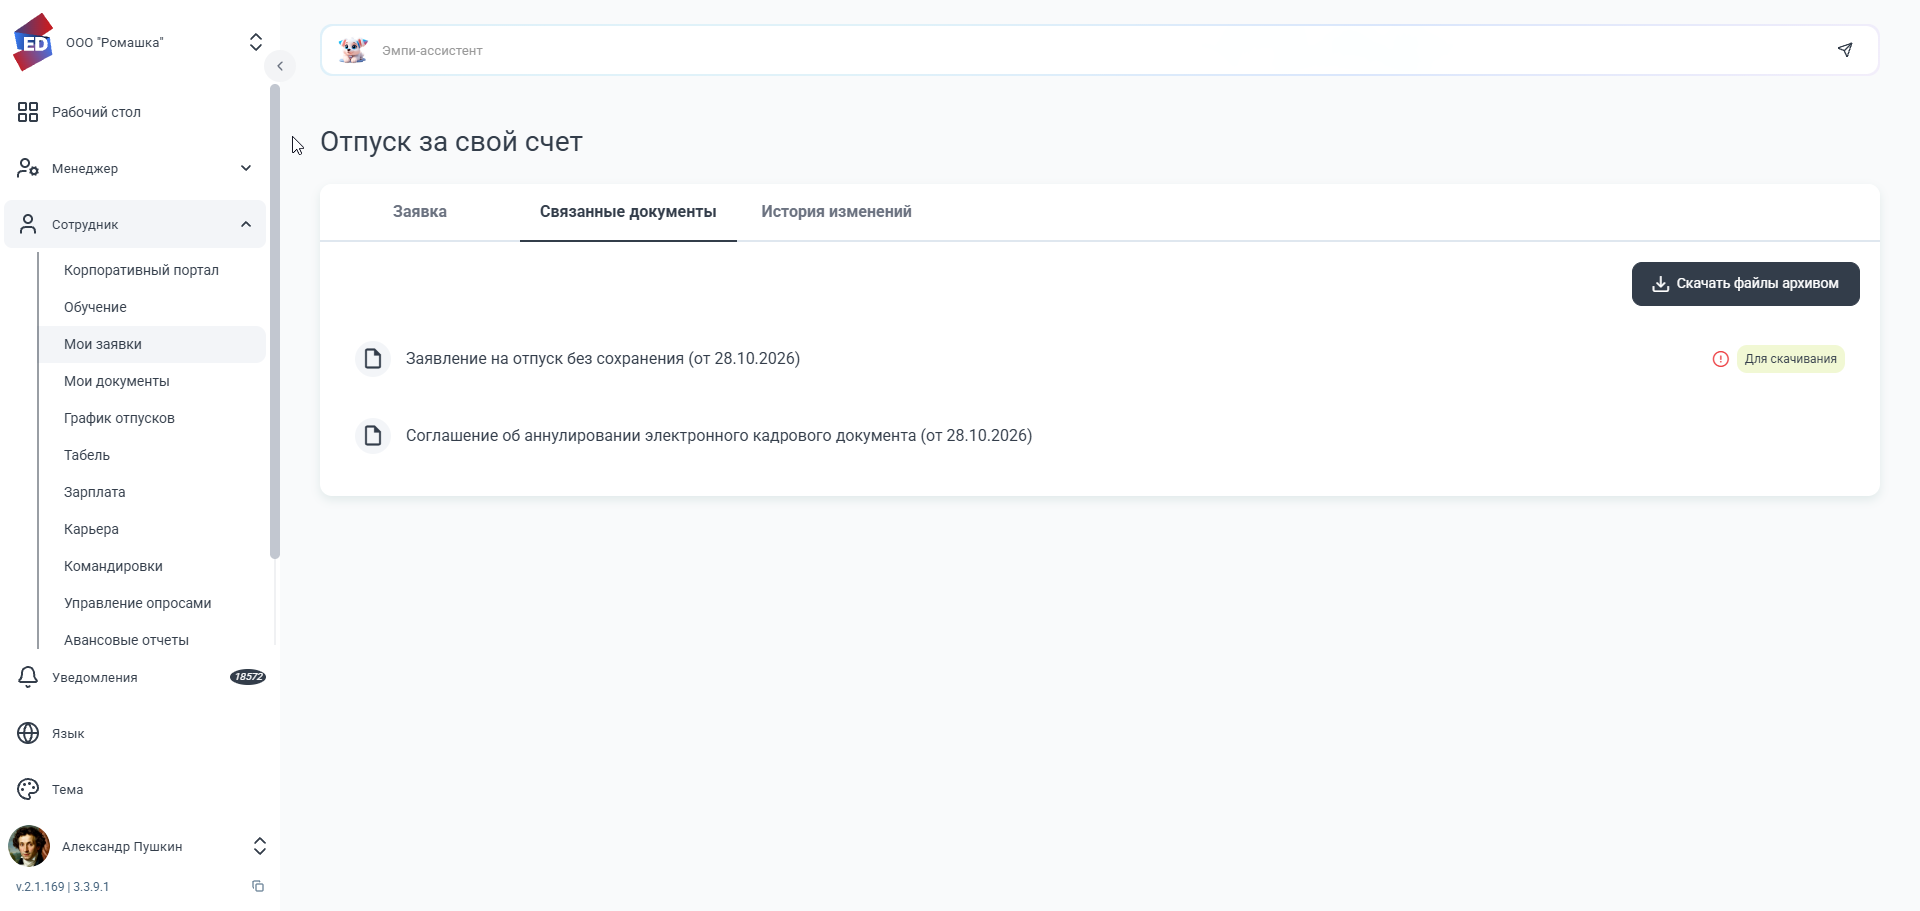This screenshot has height=911, width=1920.
Task: Click the 18572 notifications badge
Action: [x=248, y=677]
